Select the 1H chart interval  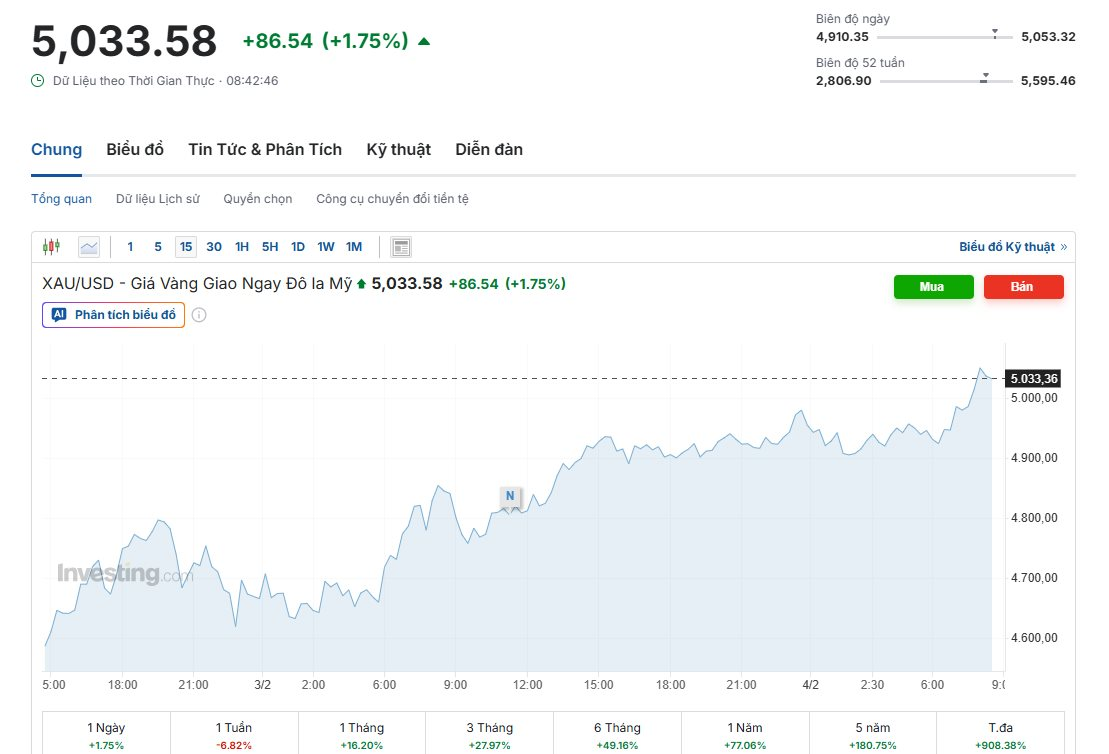(x=242, y=247)
